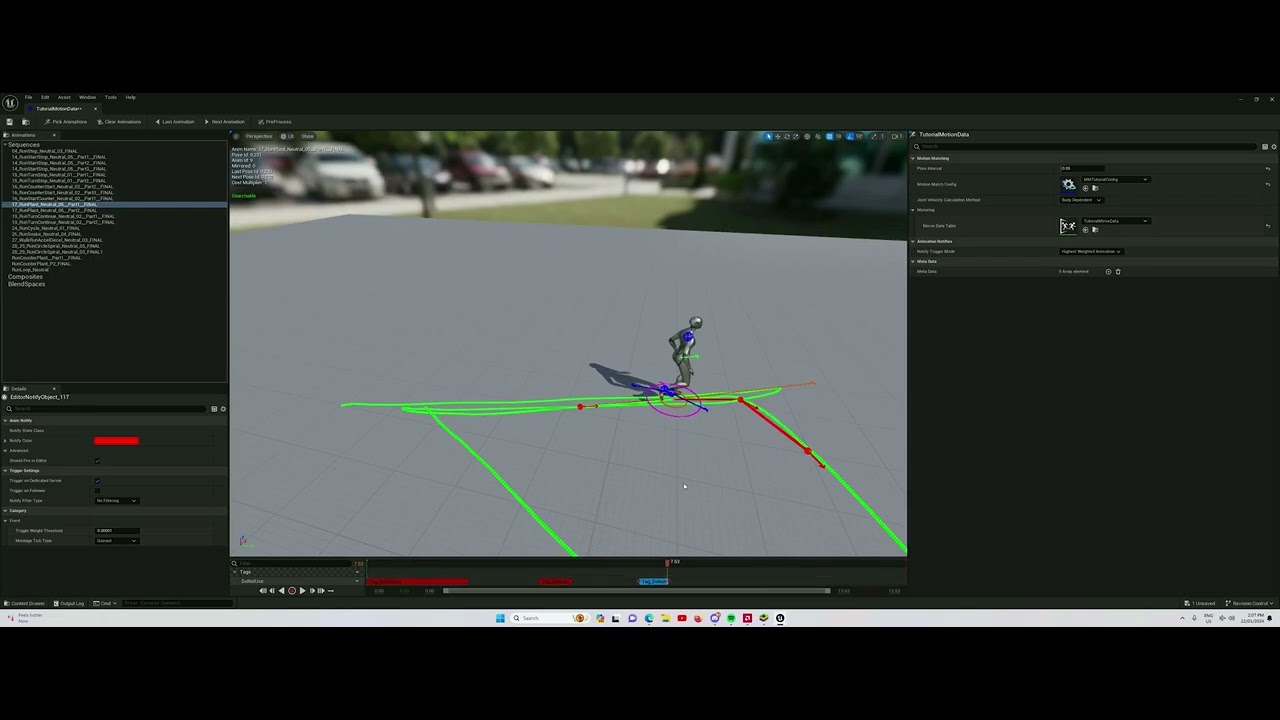Screen dimensions: 1280x720
Task: Expand the Notify Color property
Action: tap(5, 441)
